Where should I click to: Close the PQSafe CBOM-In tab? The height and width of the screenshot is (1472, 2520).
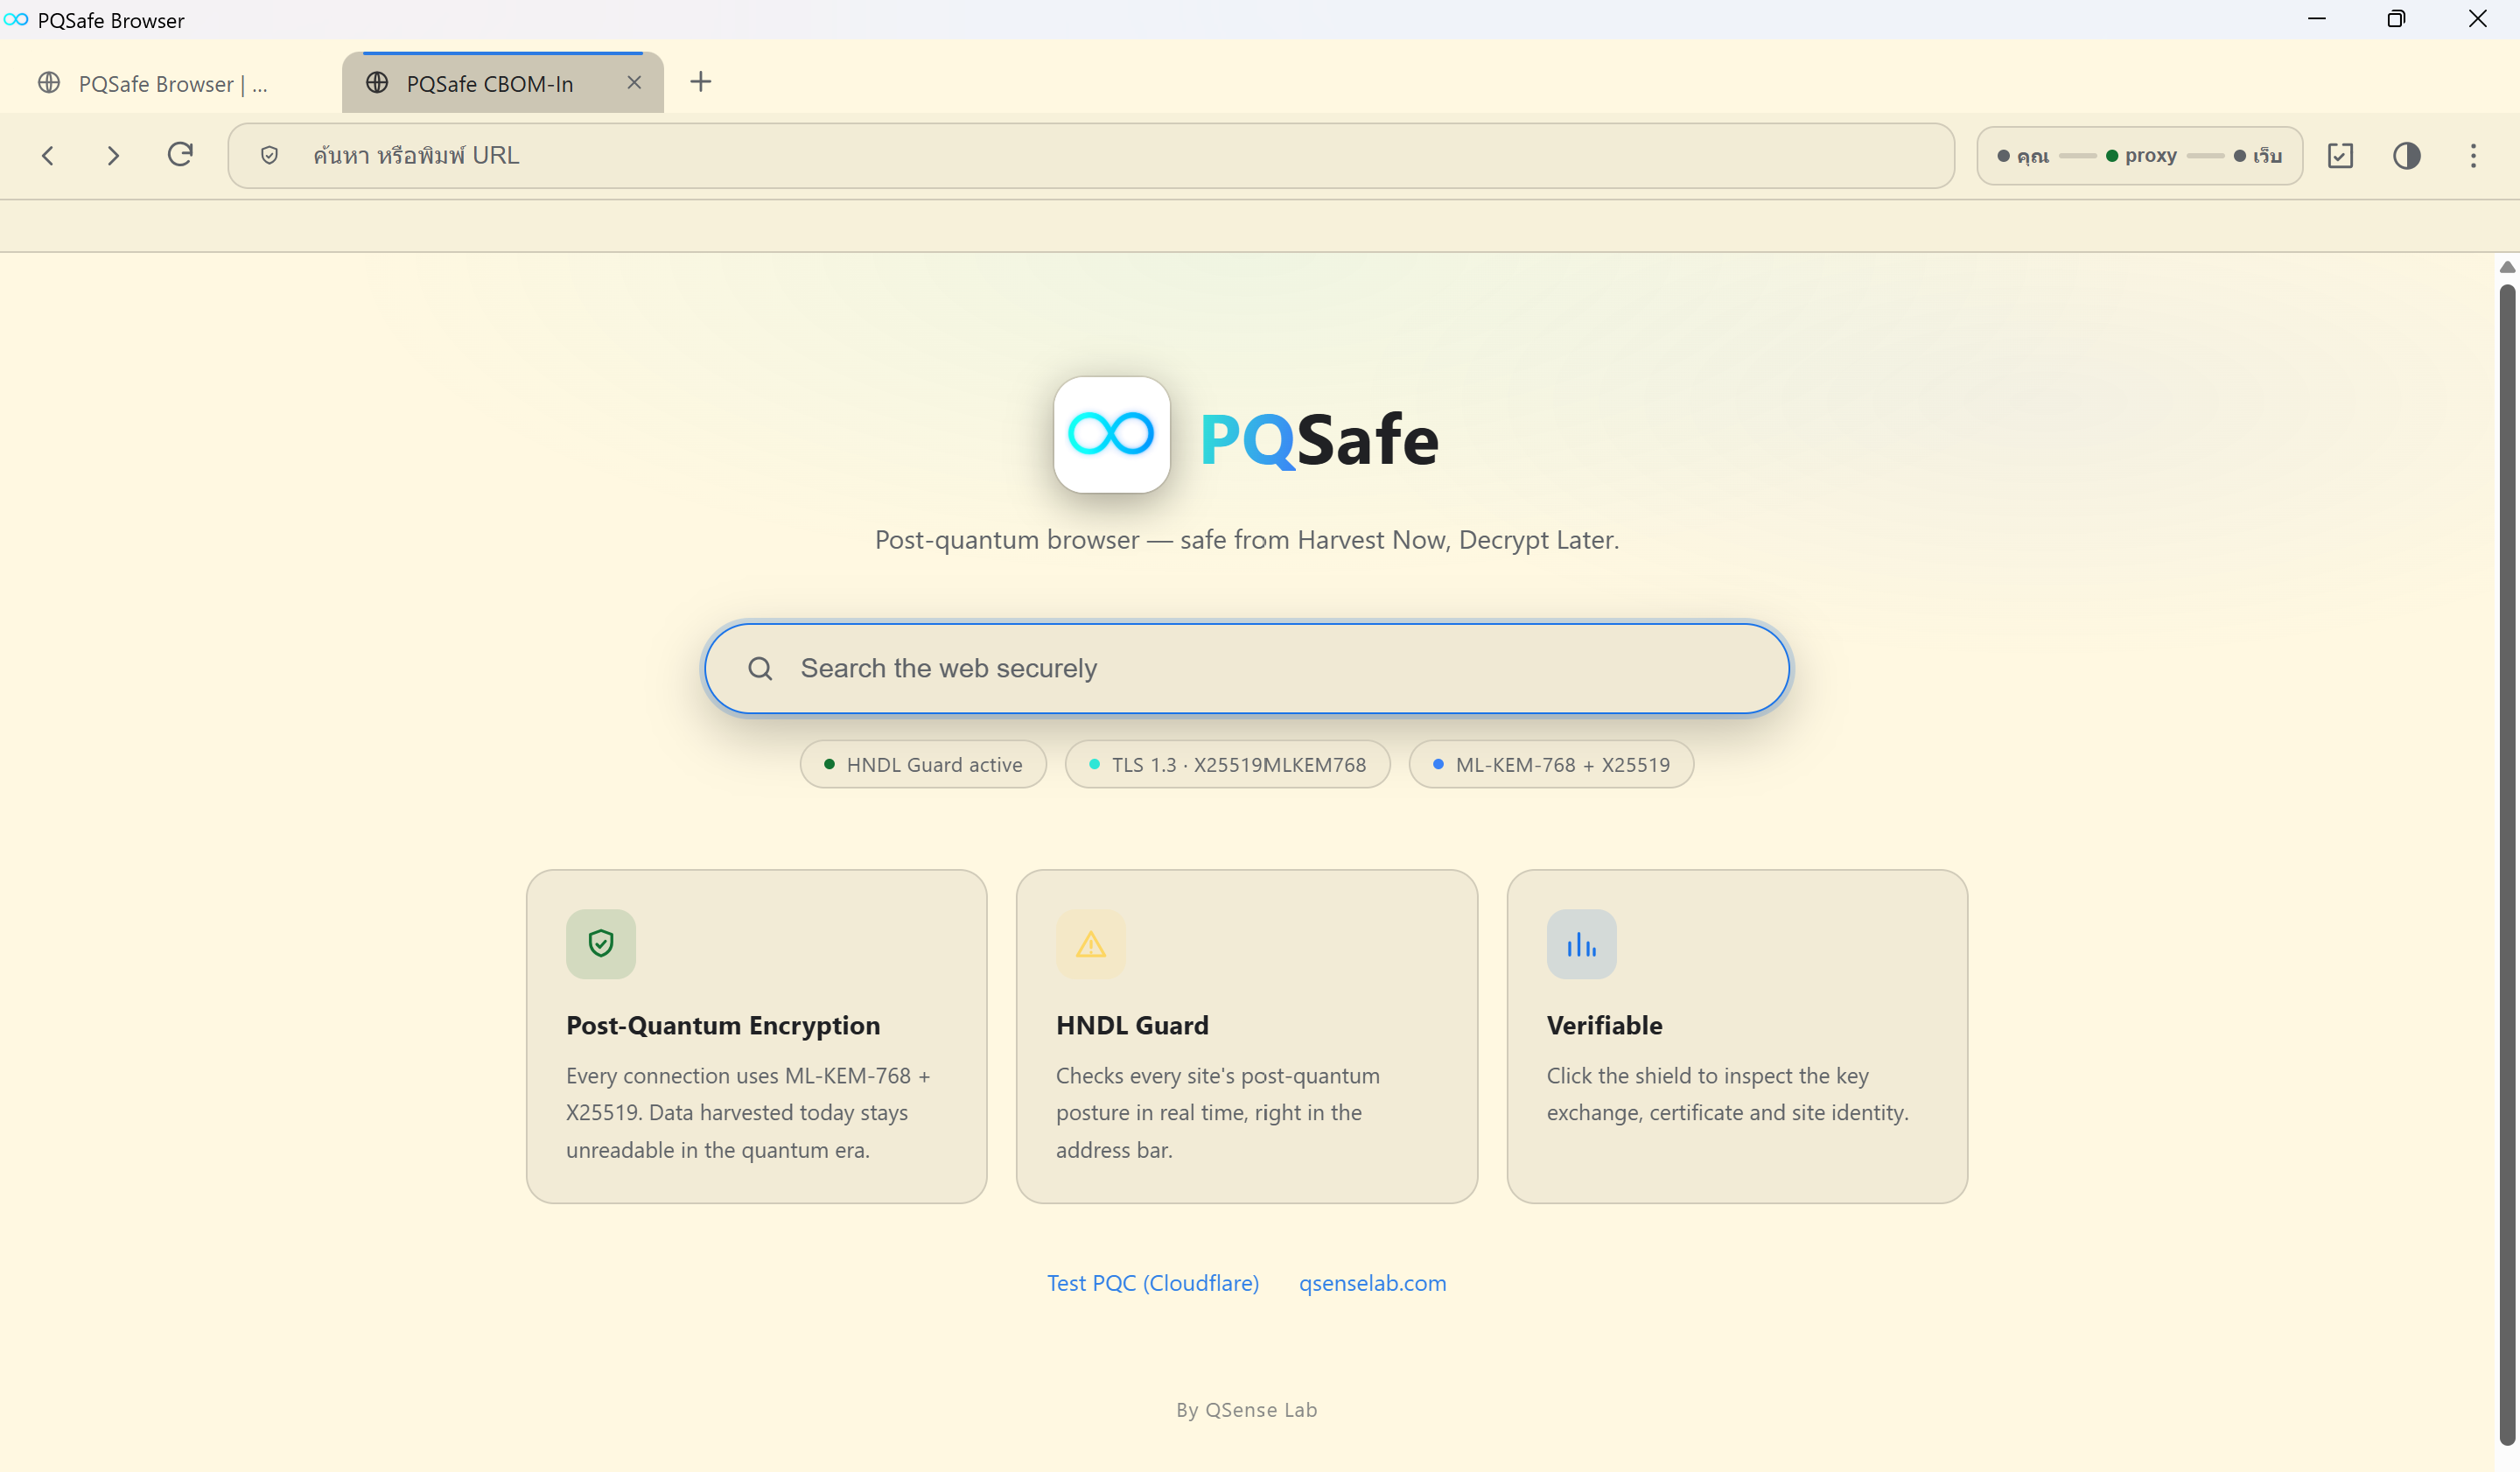point(634,83)
